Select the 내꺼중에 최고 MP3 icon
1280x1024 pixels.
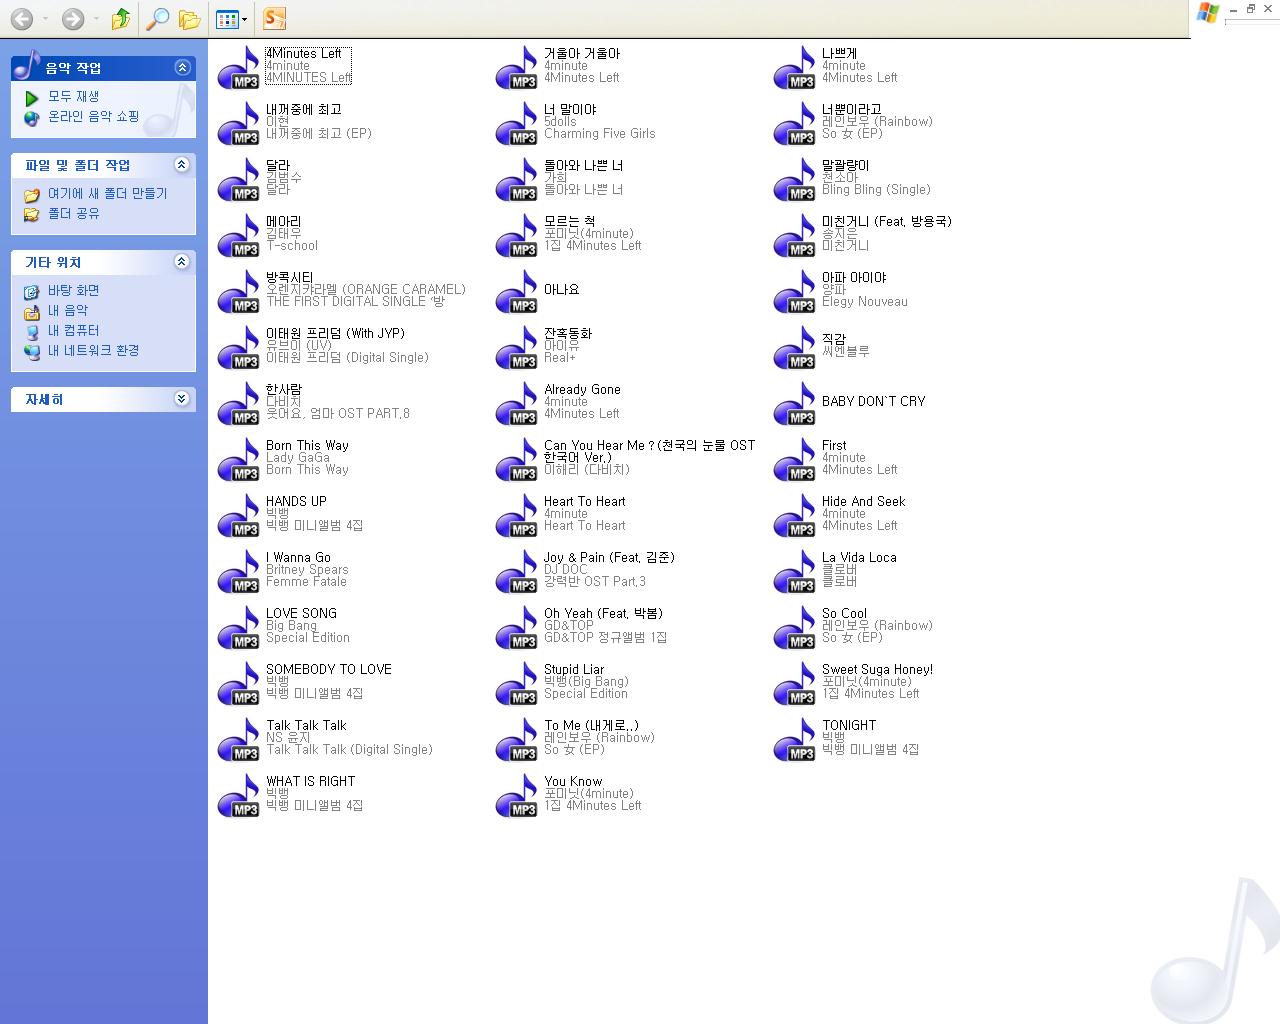(239, 123)
